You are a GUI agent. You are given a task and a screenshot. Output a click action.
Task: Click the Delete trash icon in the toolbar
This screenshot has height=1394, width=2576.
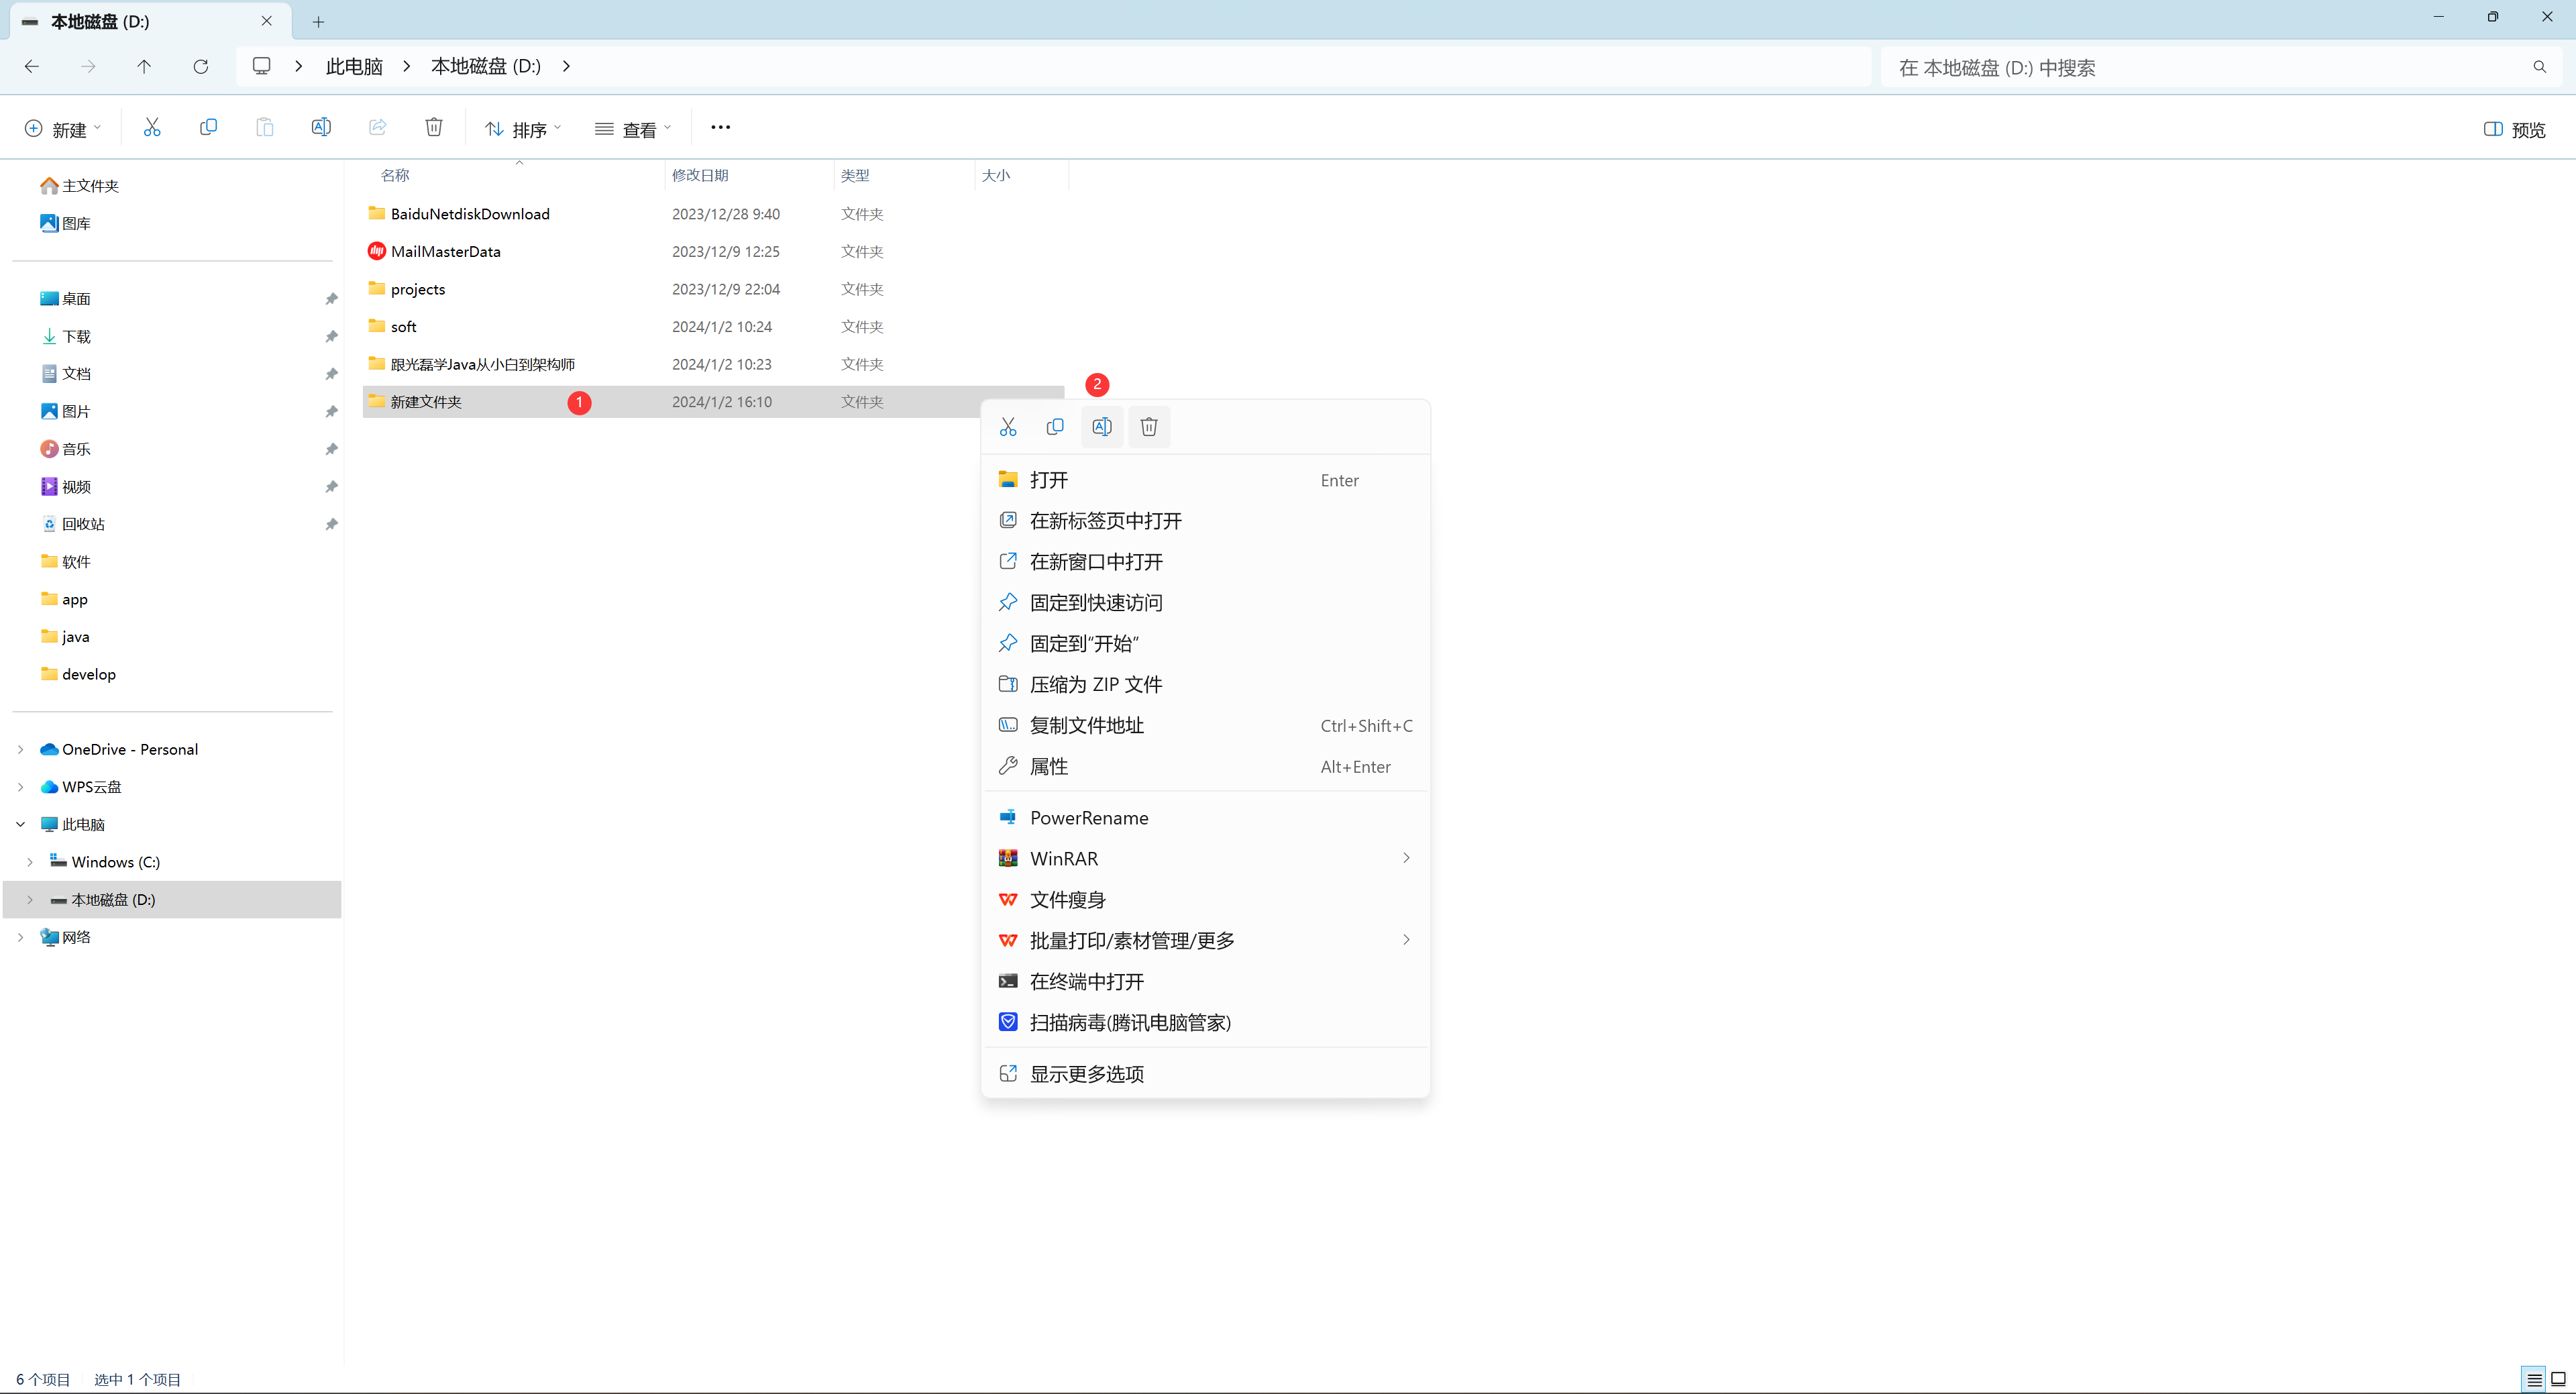click(434, 128)
